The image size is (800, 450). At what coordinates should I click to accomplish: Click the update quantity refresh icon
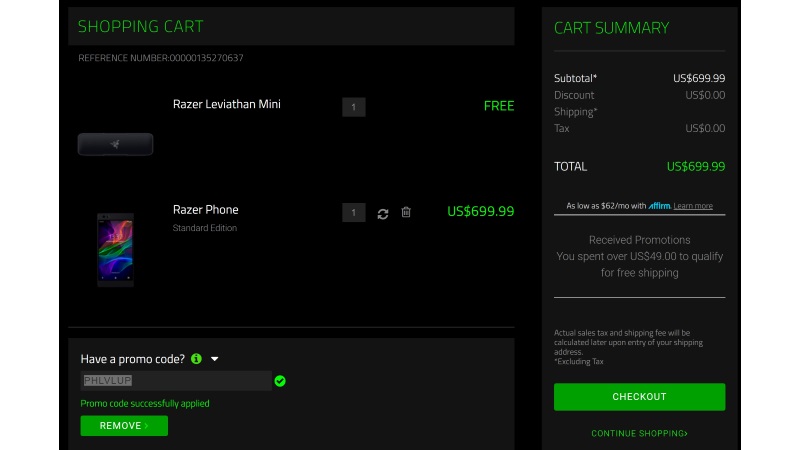pos(383,213)
